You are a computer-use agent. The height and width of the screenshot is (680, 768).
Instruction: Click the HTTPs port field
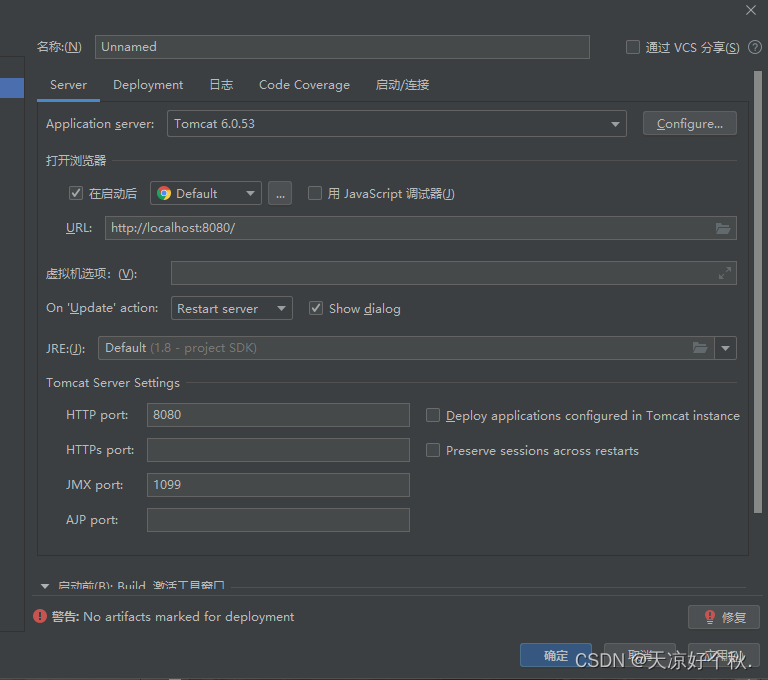(x=278, y=450)
